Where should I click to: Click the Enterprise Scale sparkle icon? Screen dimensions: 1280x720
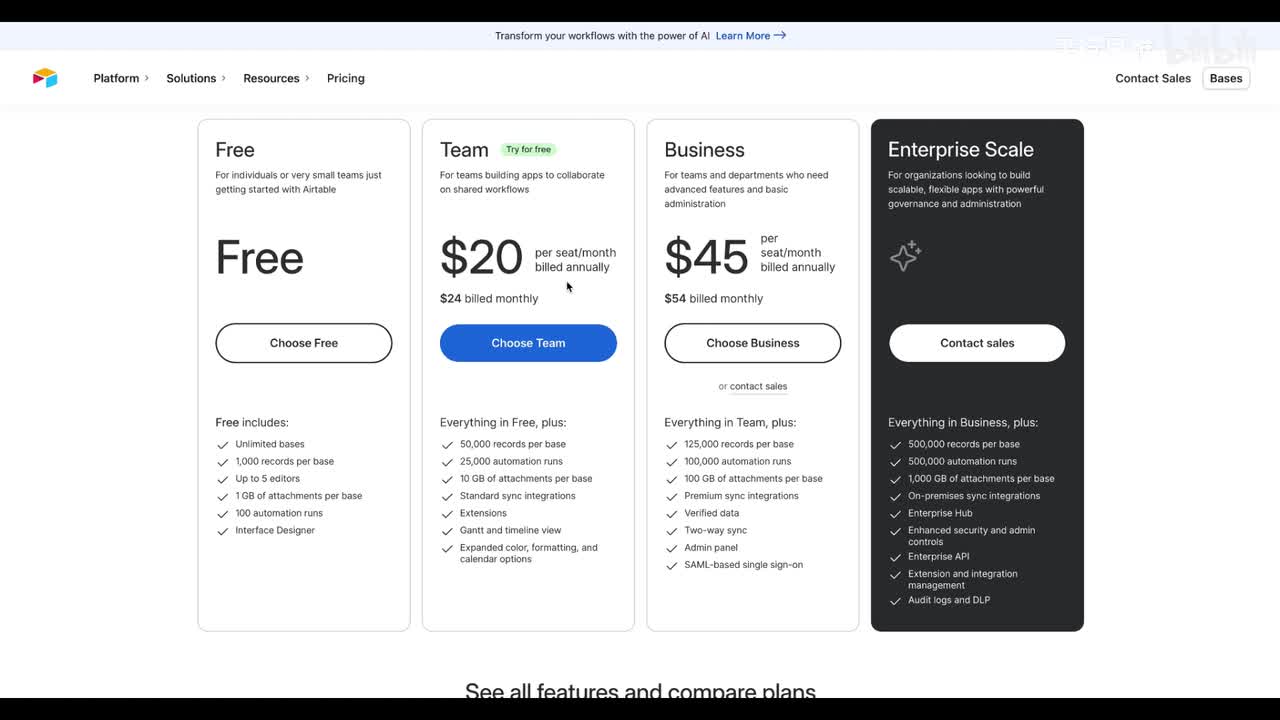click(905, 256)
